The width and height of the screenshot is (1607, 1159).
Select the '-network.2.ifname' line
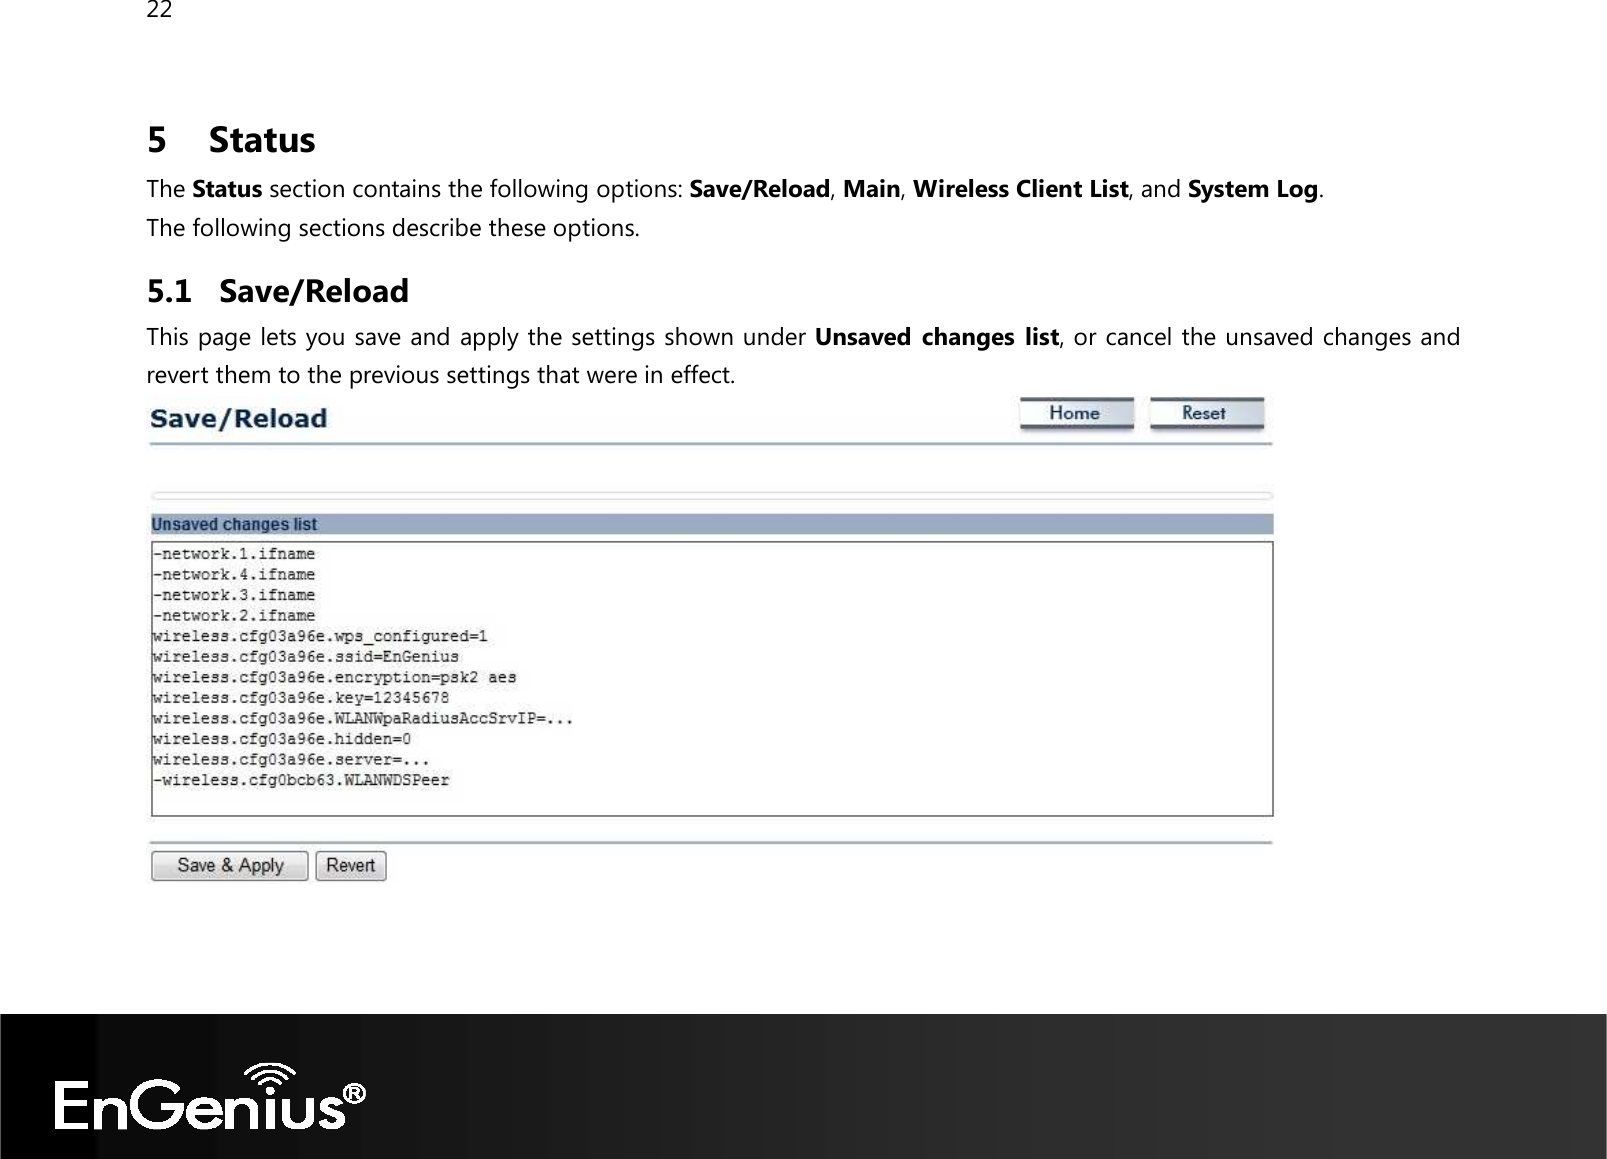(234, 616)
